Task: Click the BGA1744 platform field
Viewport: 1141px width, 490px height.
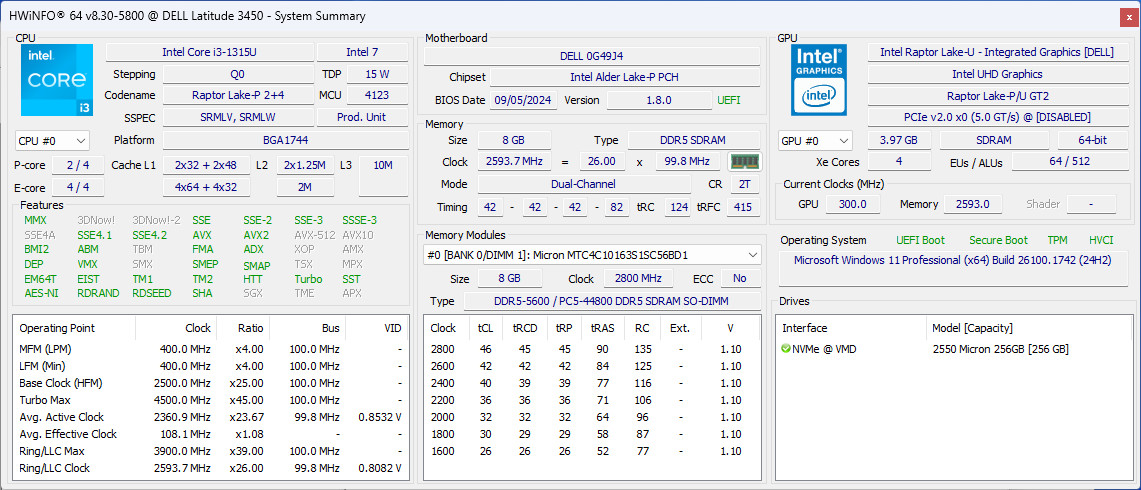Action: click(285, 140)
